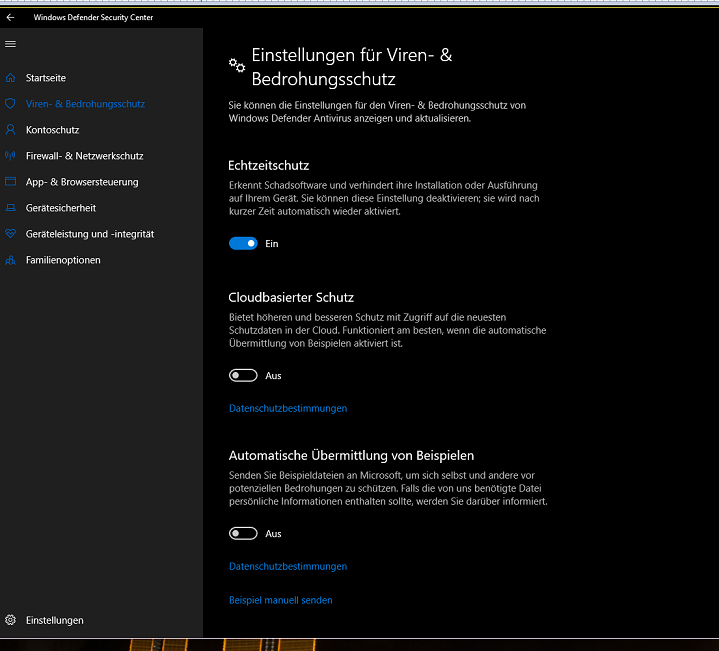719x651 pixels.
Task: Enable the Cloudbasierter Schutz toggle
Action: 243,375
